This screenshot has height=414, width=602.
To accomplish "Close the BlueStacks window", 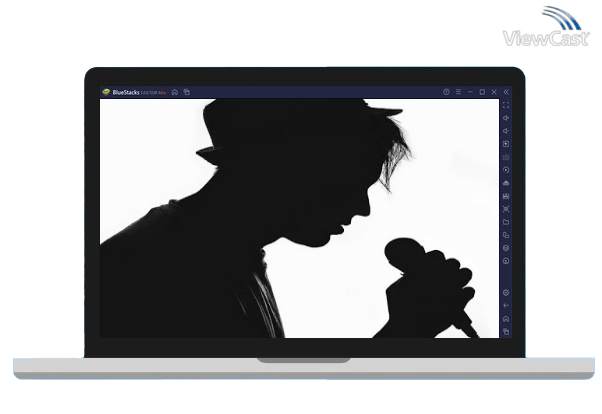I will pyautogui.click(x=494, y=92).
